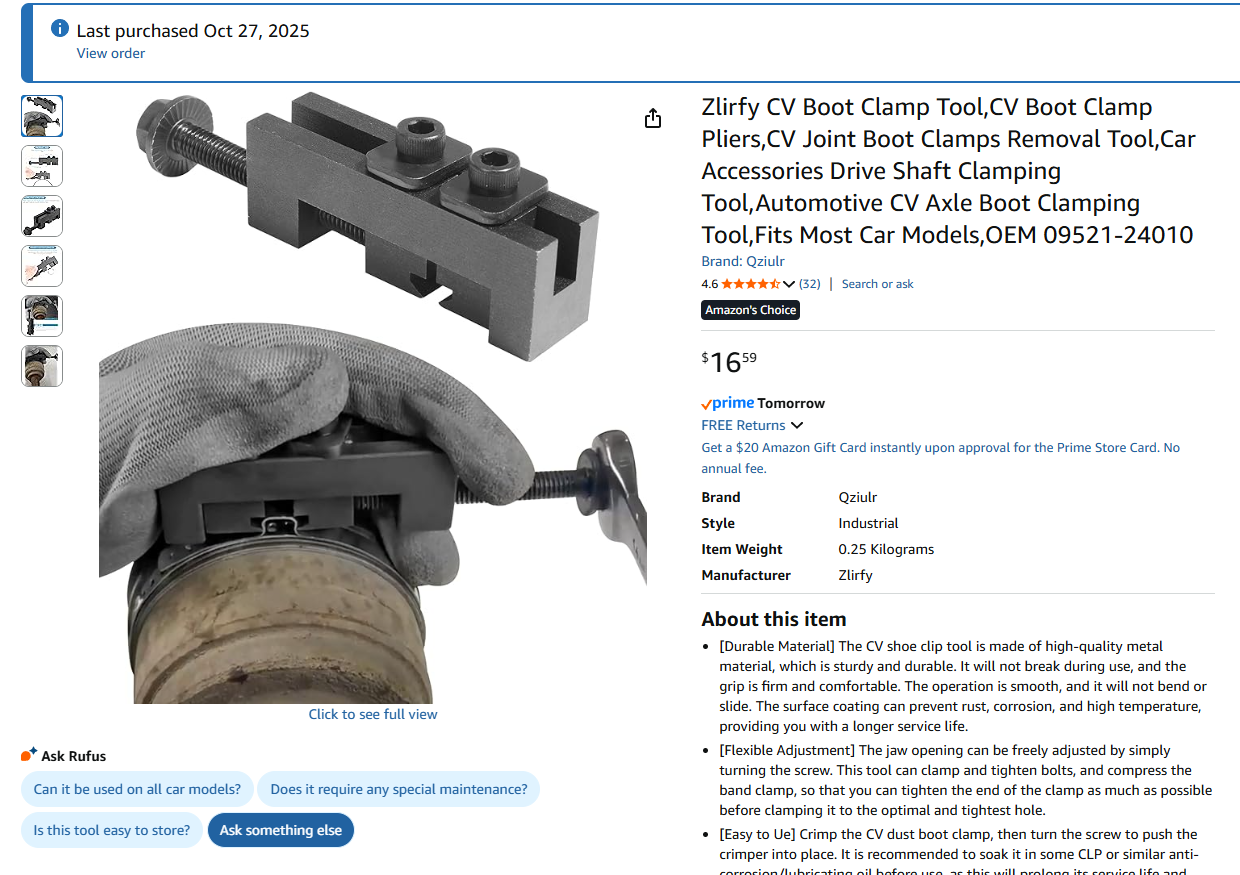The width and height of the screenshot is (1240, 875).
Task: Select the second product thumbnail
Action: [42, 166]
